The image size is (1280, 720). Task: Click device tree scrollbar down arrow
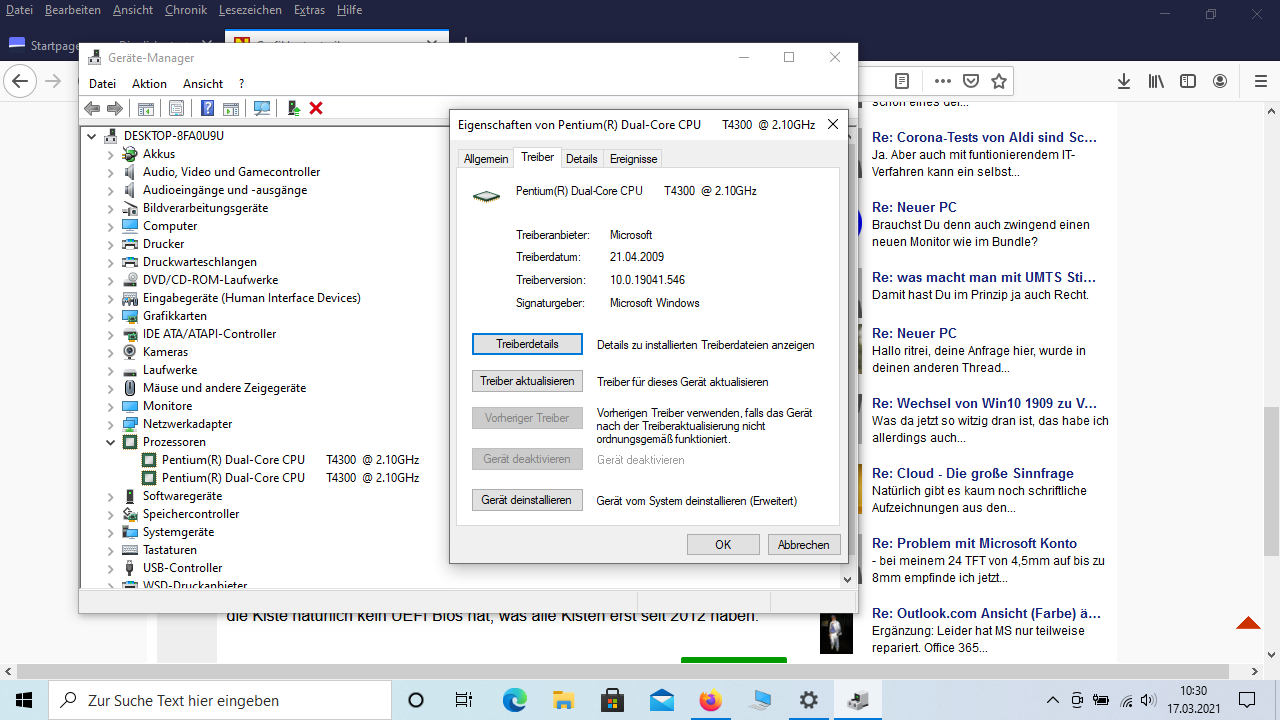click(848, 579)
